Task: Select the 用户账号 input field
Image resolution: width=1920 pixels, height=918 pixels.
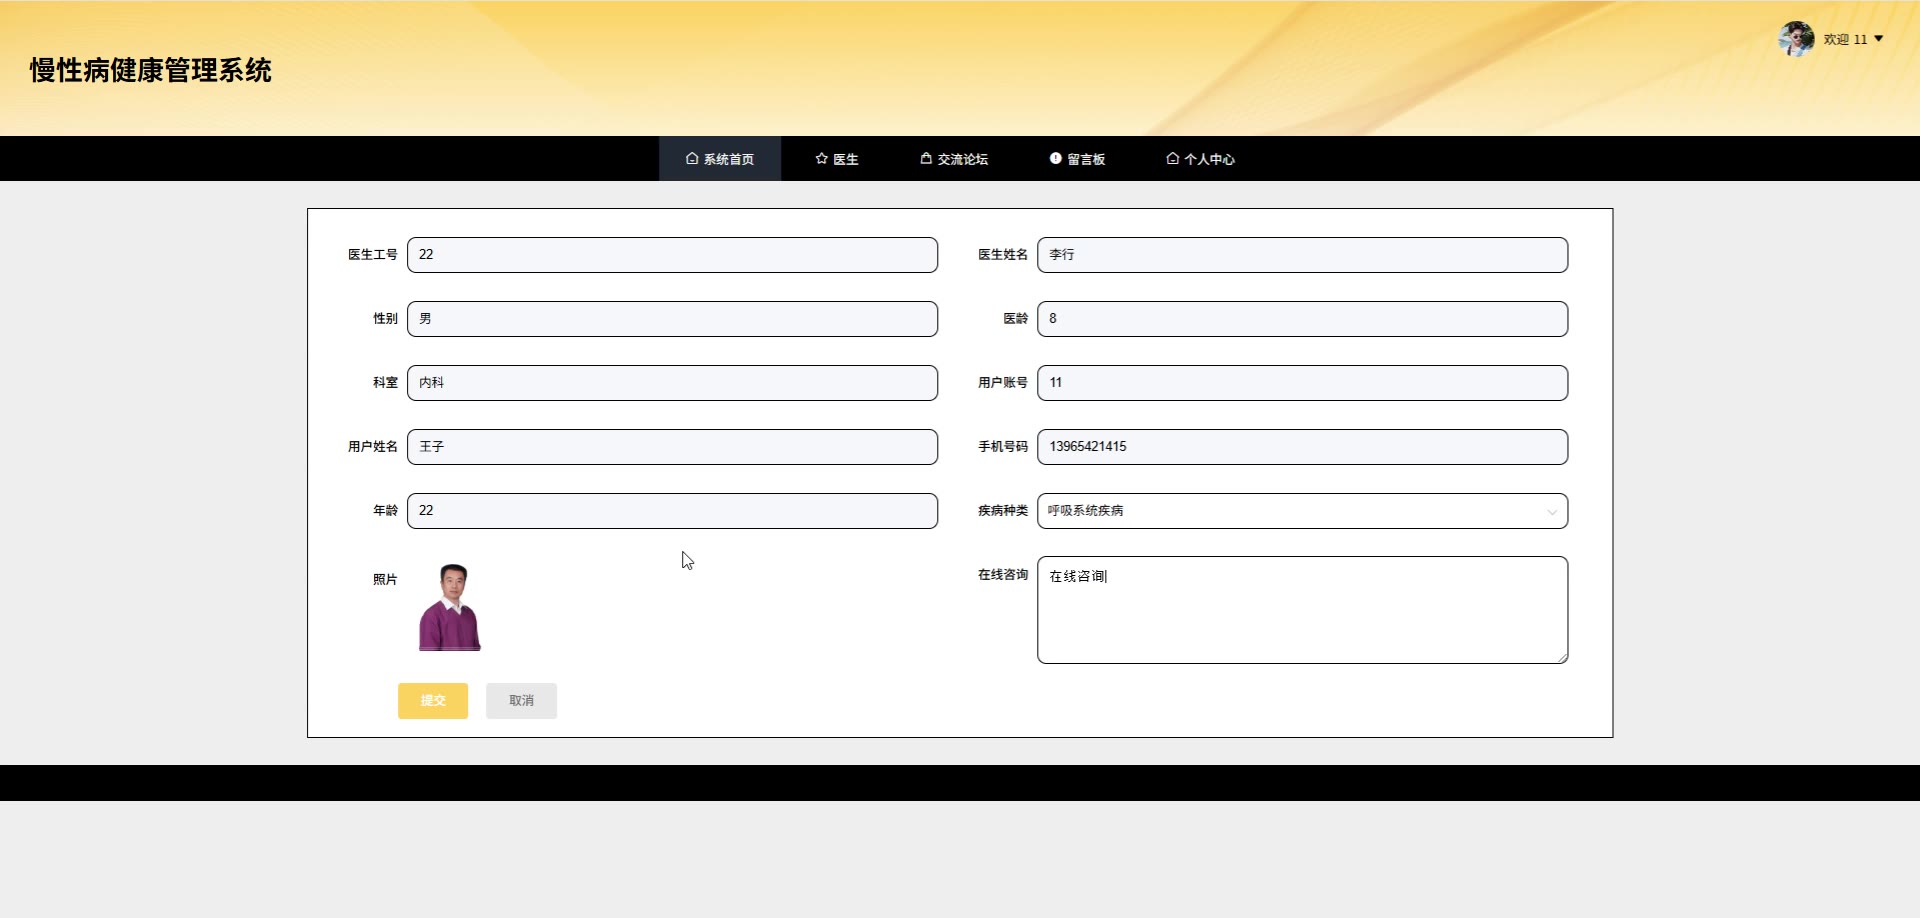Action: pyautogui.click(x=1302, y=383)
